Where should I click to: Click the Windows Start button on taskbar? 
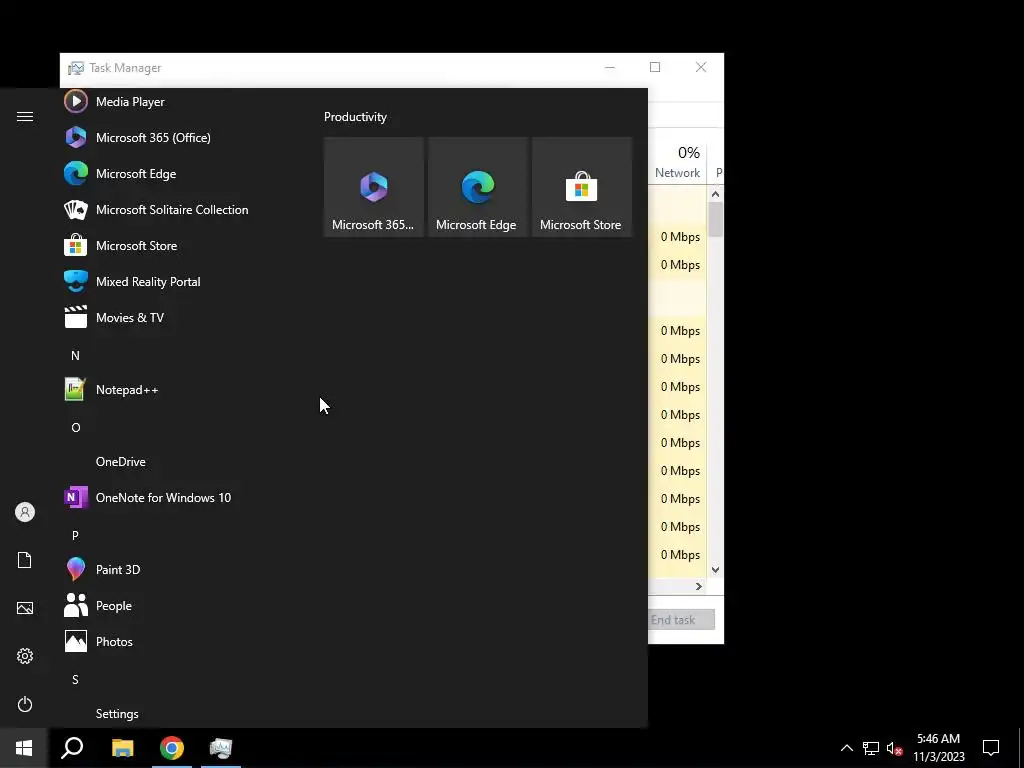pos(24,748)
